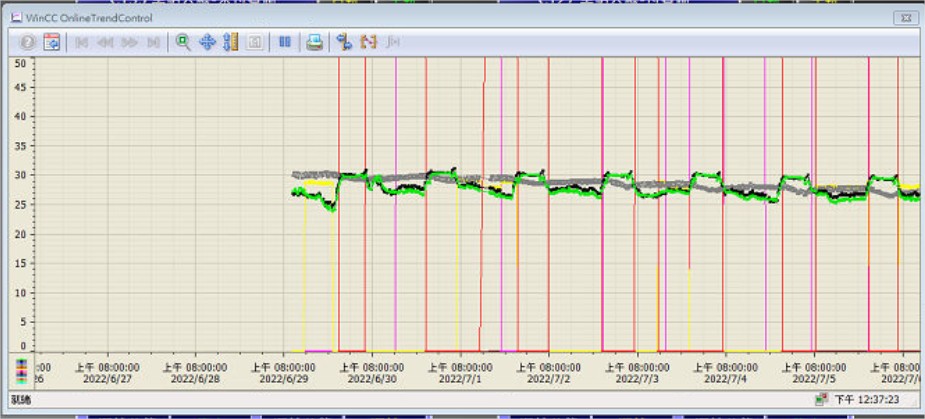Open the configuration dialog icon
The width and height of the screenshot is (925, 419).
(x=52, y=42)
